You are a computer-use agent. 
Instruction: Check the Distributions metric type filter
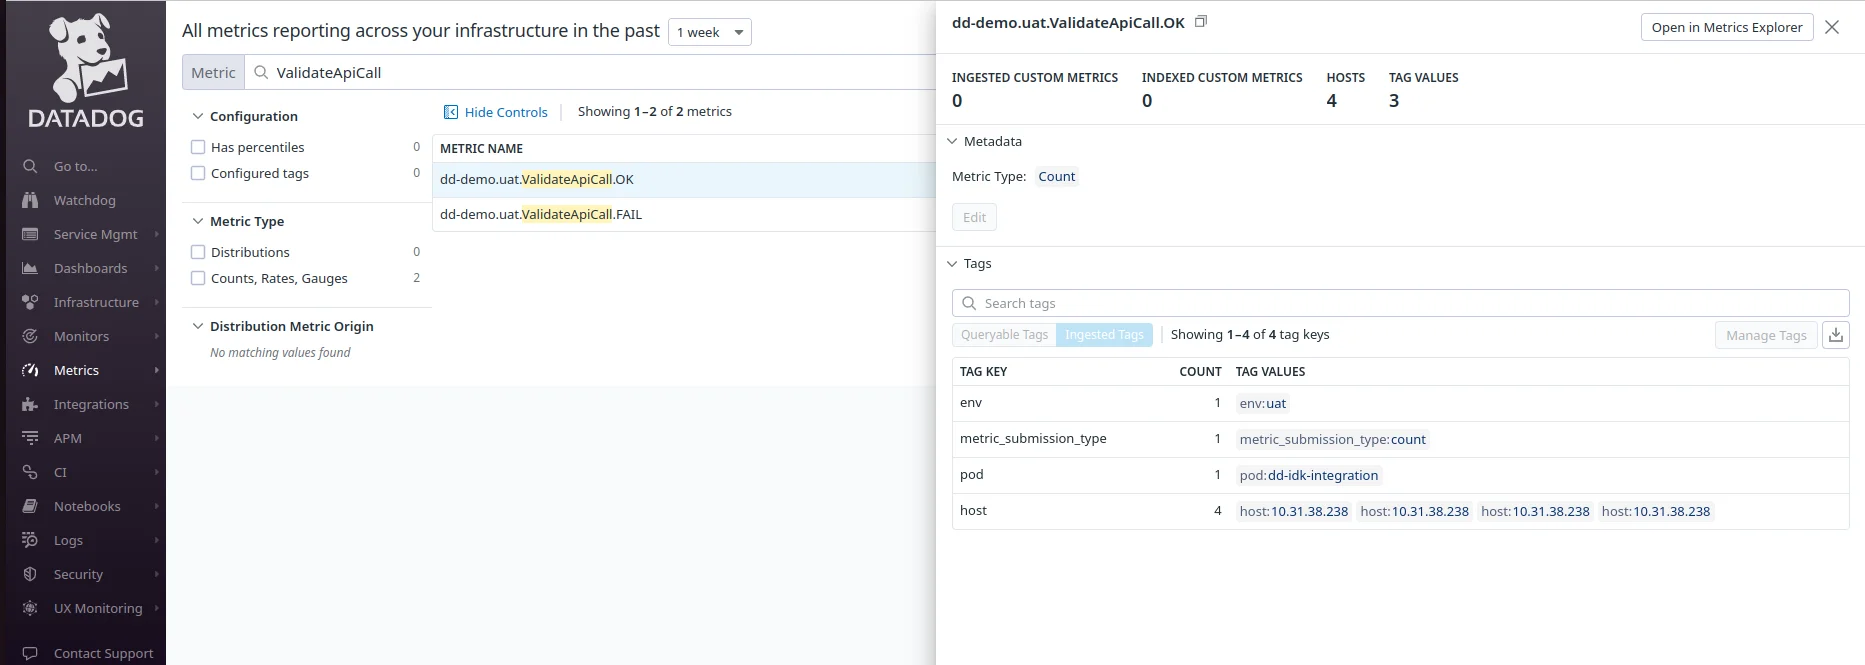(x=198, y=252)
